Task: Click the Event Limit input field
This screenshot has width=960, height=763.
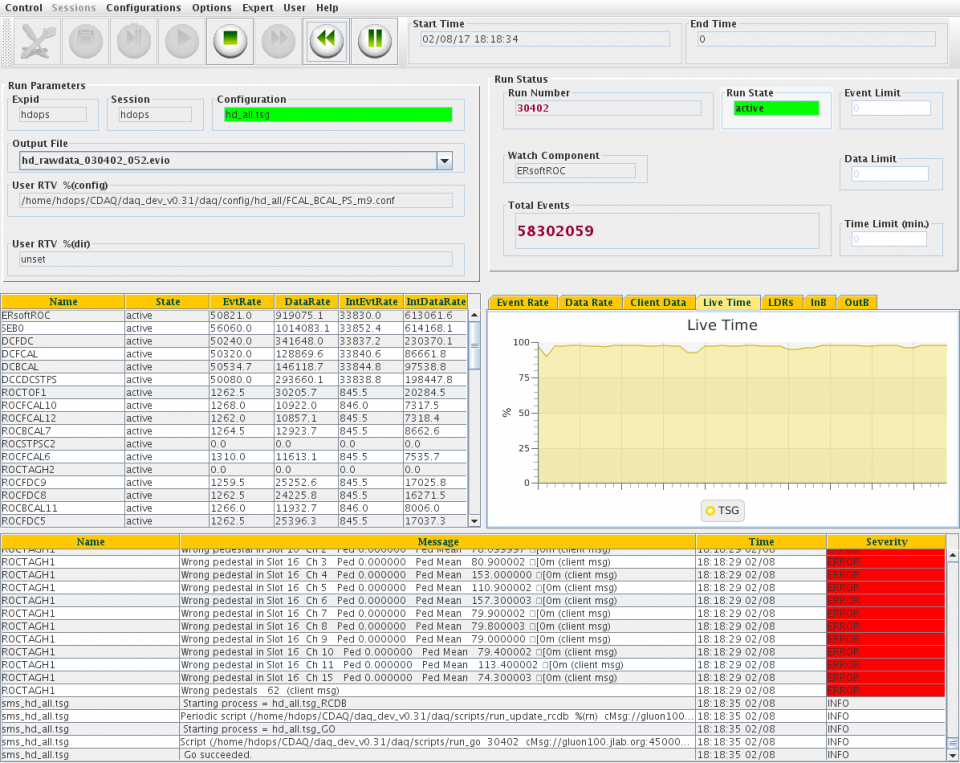Action: click(890, 108)
